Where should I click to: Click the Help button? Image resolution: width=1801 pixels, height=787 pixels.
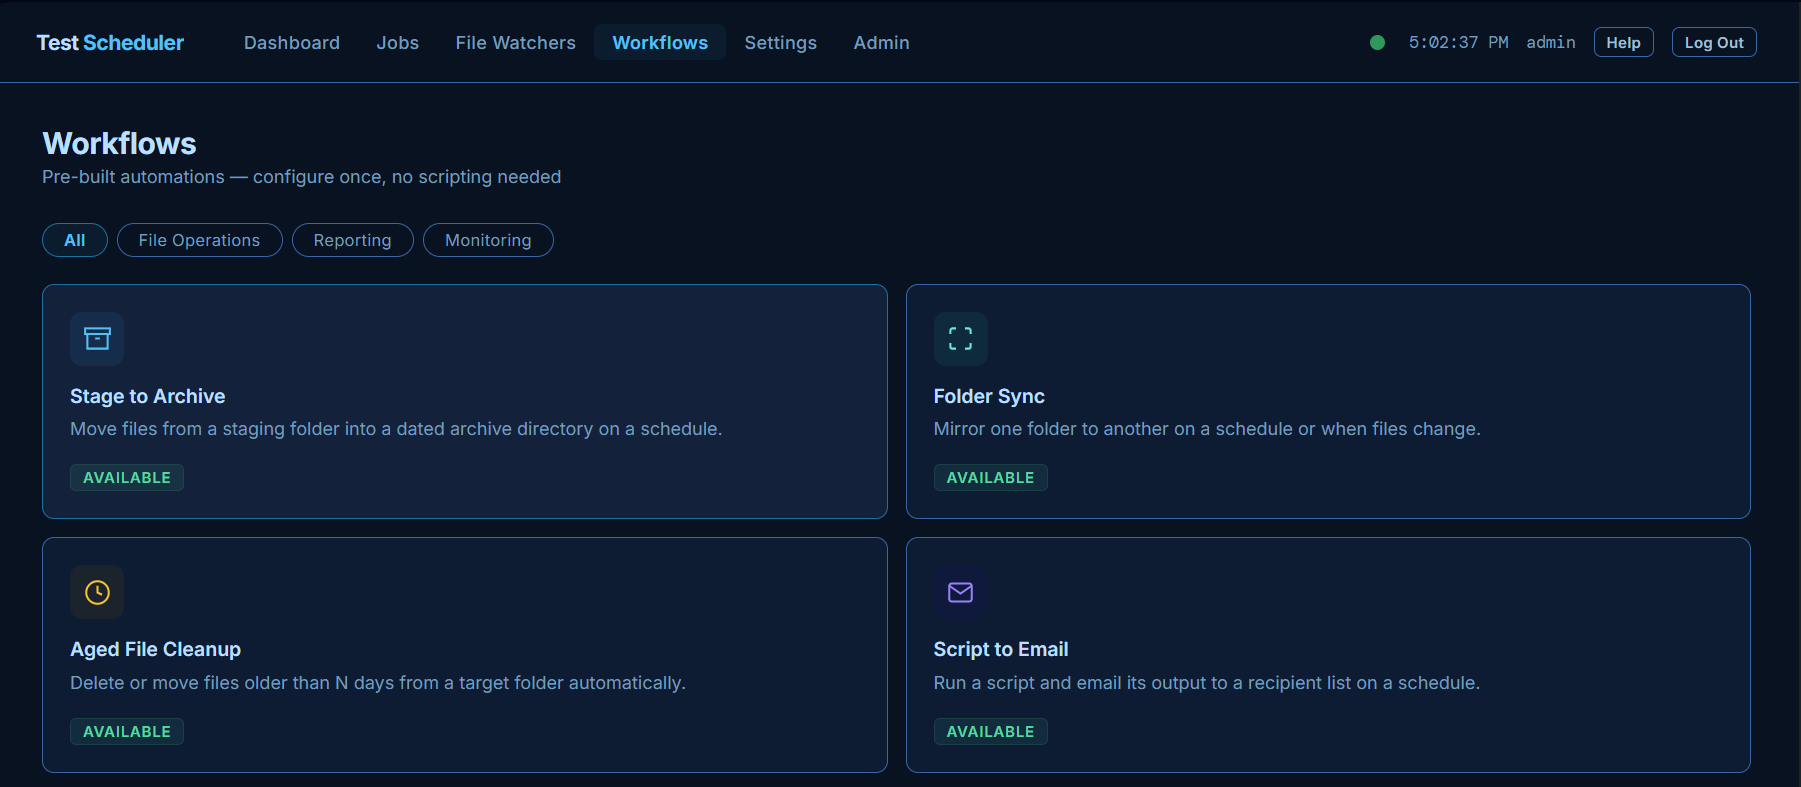[1623, 42]
